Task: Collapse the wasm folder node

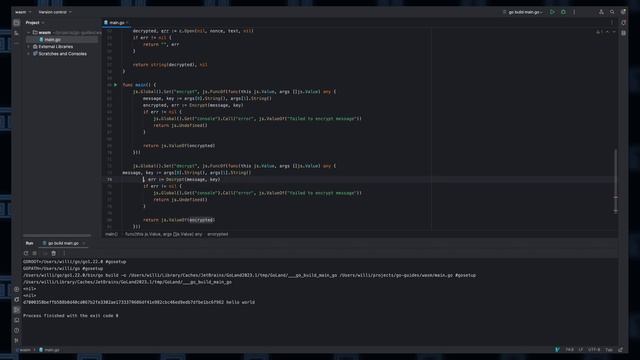Action: pos(29,33)
